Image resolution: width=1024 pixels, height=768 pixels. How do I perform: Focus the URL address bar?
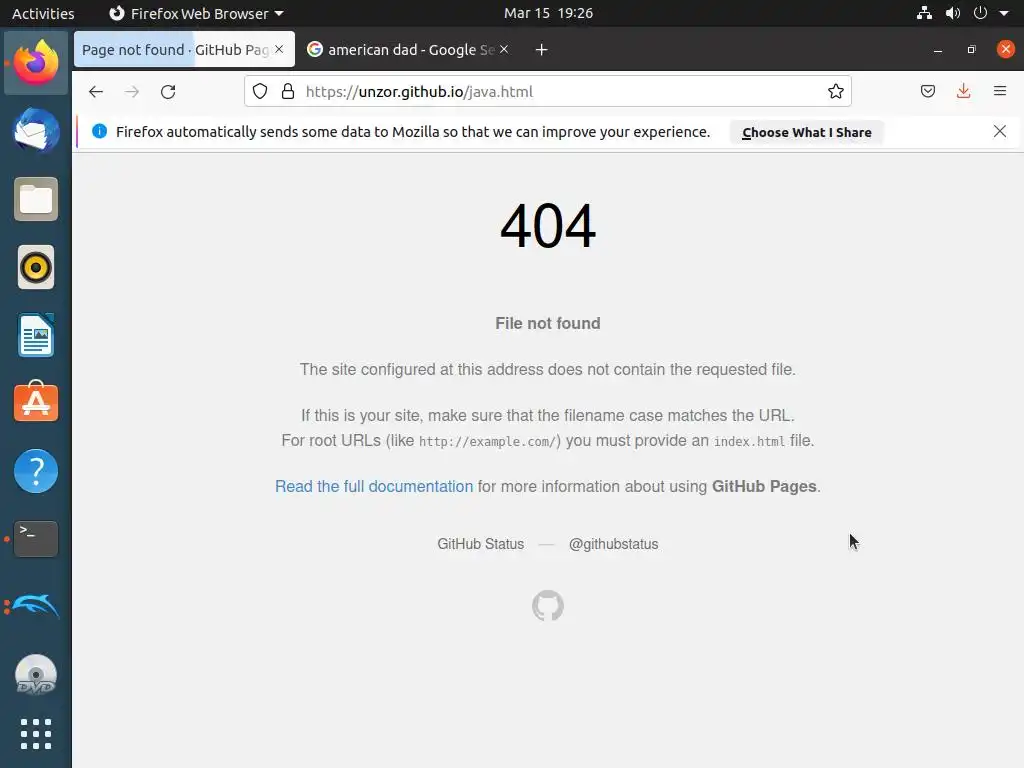click(549, 91)
